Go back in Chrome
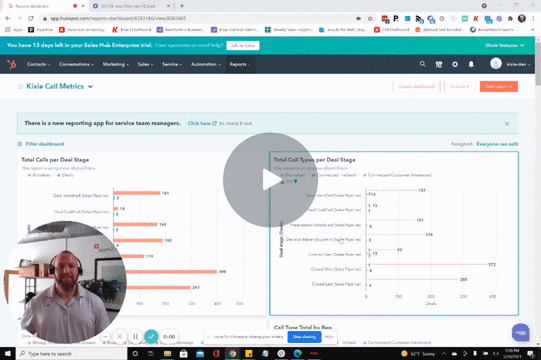This screenshot has width=541, height=360. click(8, 18)
